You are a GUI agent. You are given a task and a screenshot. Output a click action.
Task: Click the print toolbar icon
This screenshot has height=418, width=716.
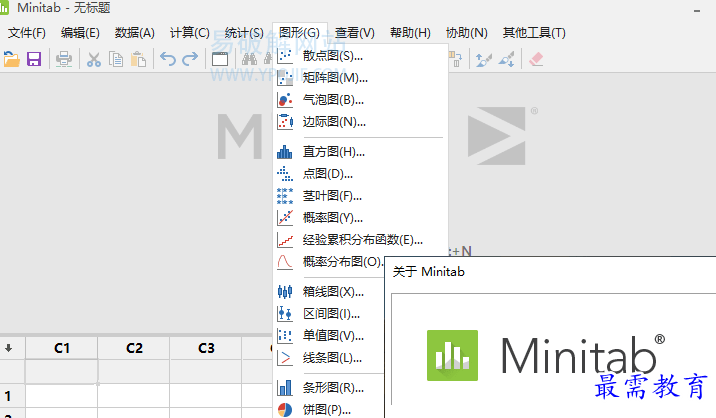64,59
